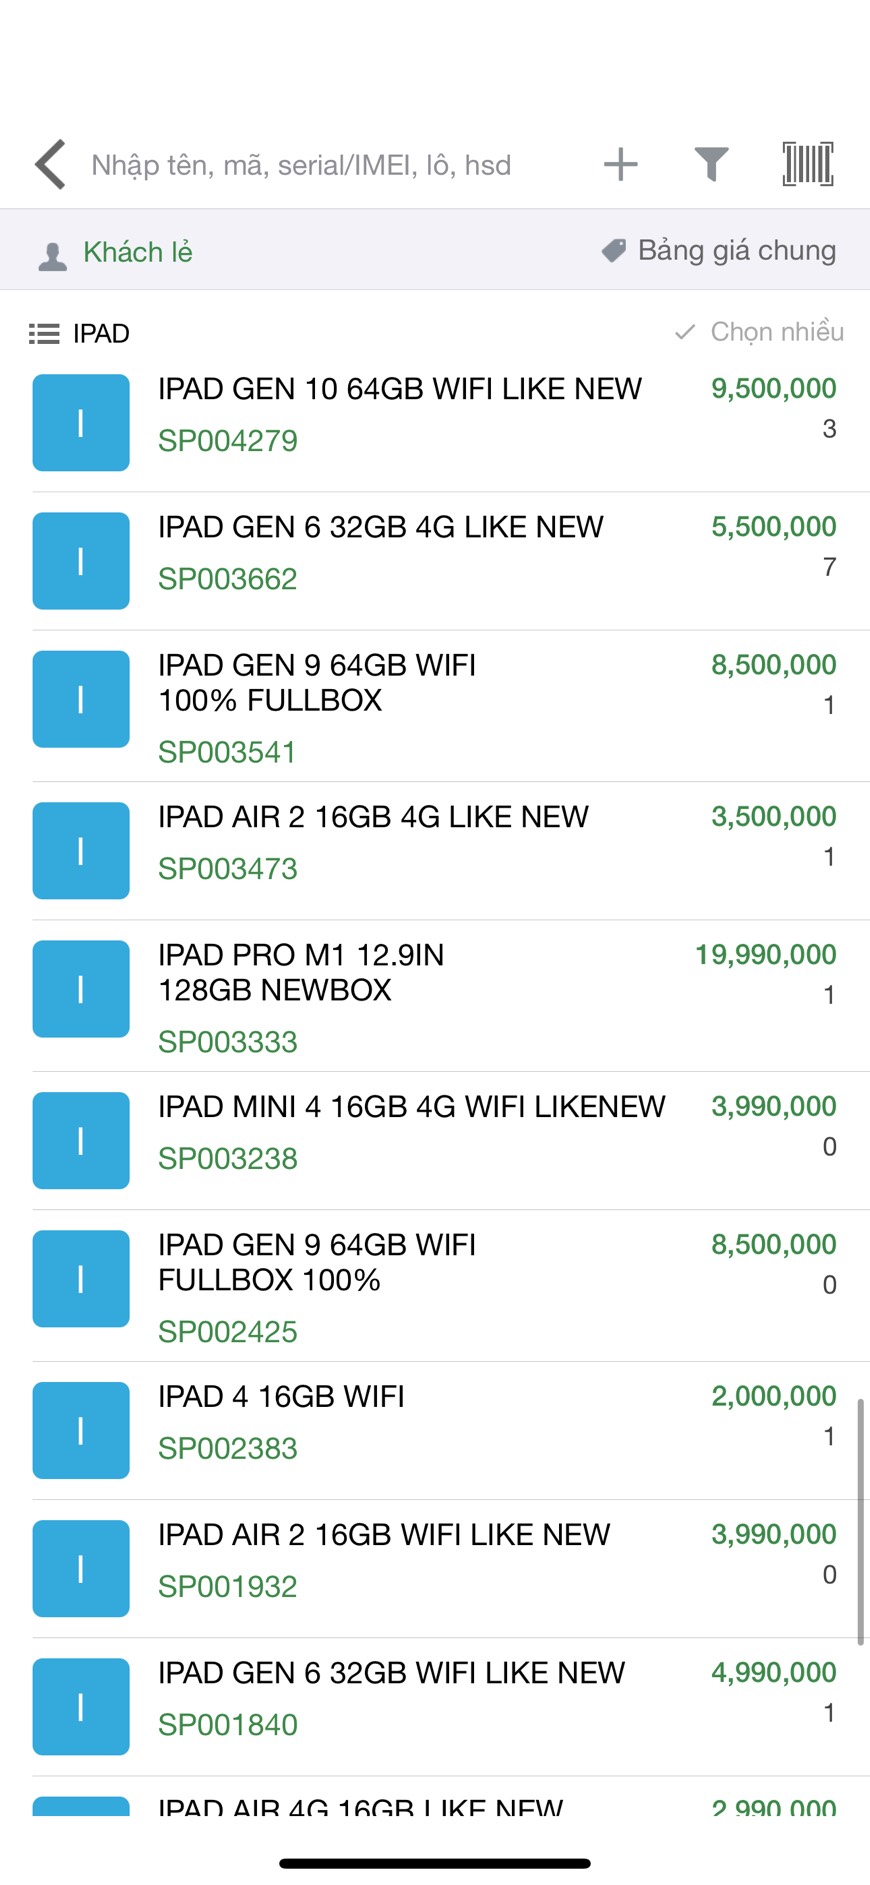Select IPAD 4 16GB WIFI item
Image resolution: width=870 pixels, height=1885 pixels.
click(281, 1396)
